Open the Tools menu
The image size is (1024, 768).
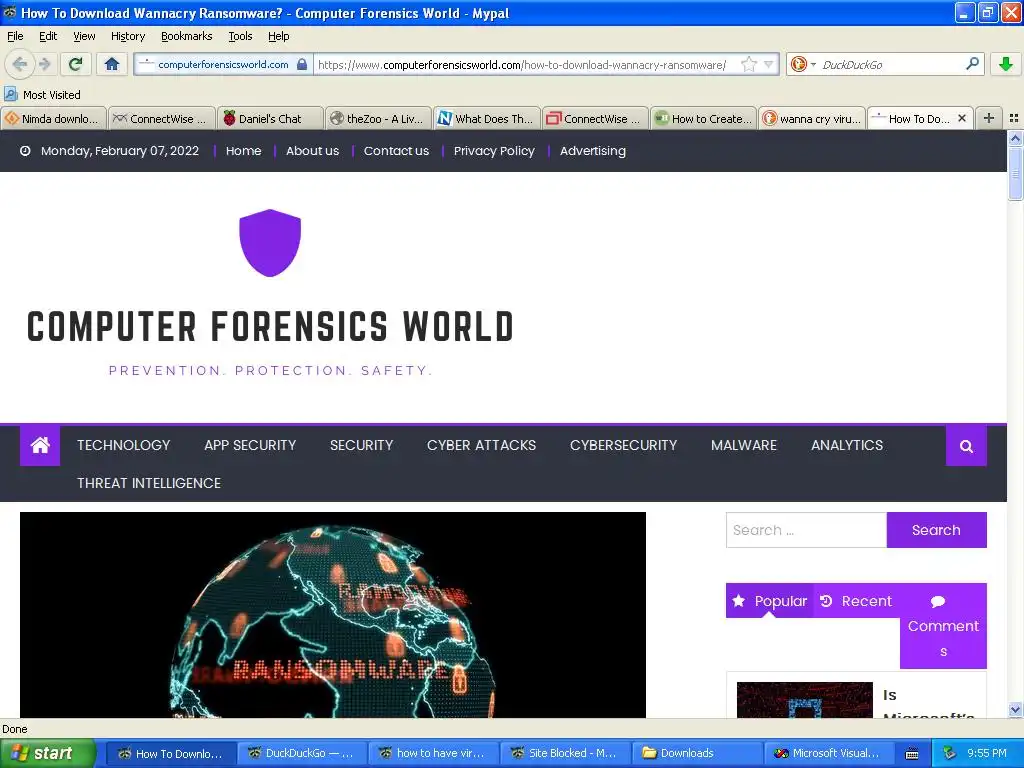[240, 36]
